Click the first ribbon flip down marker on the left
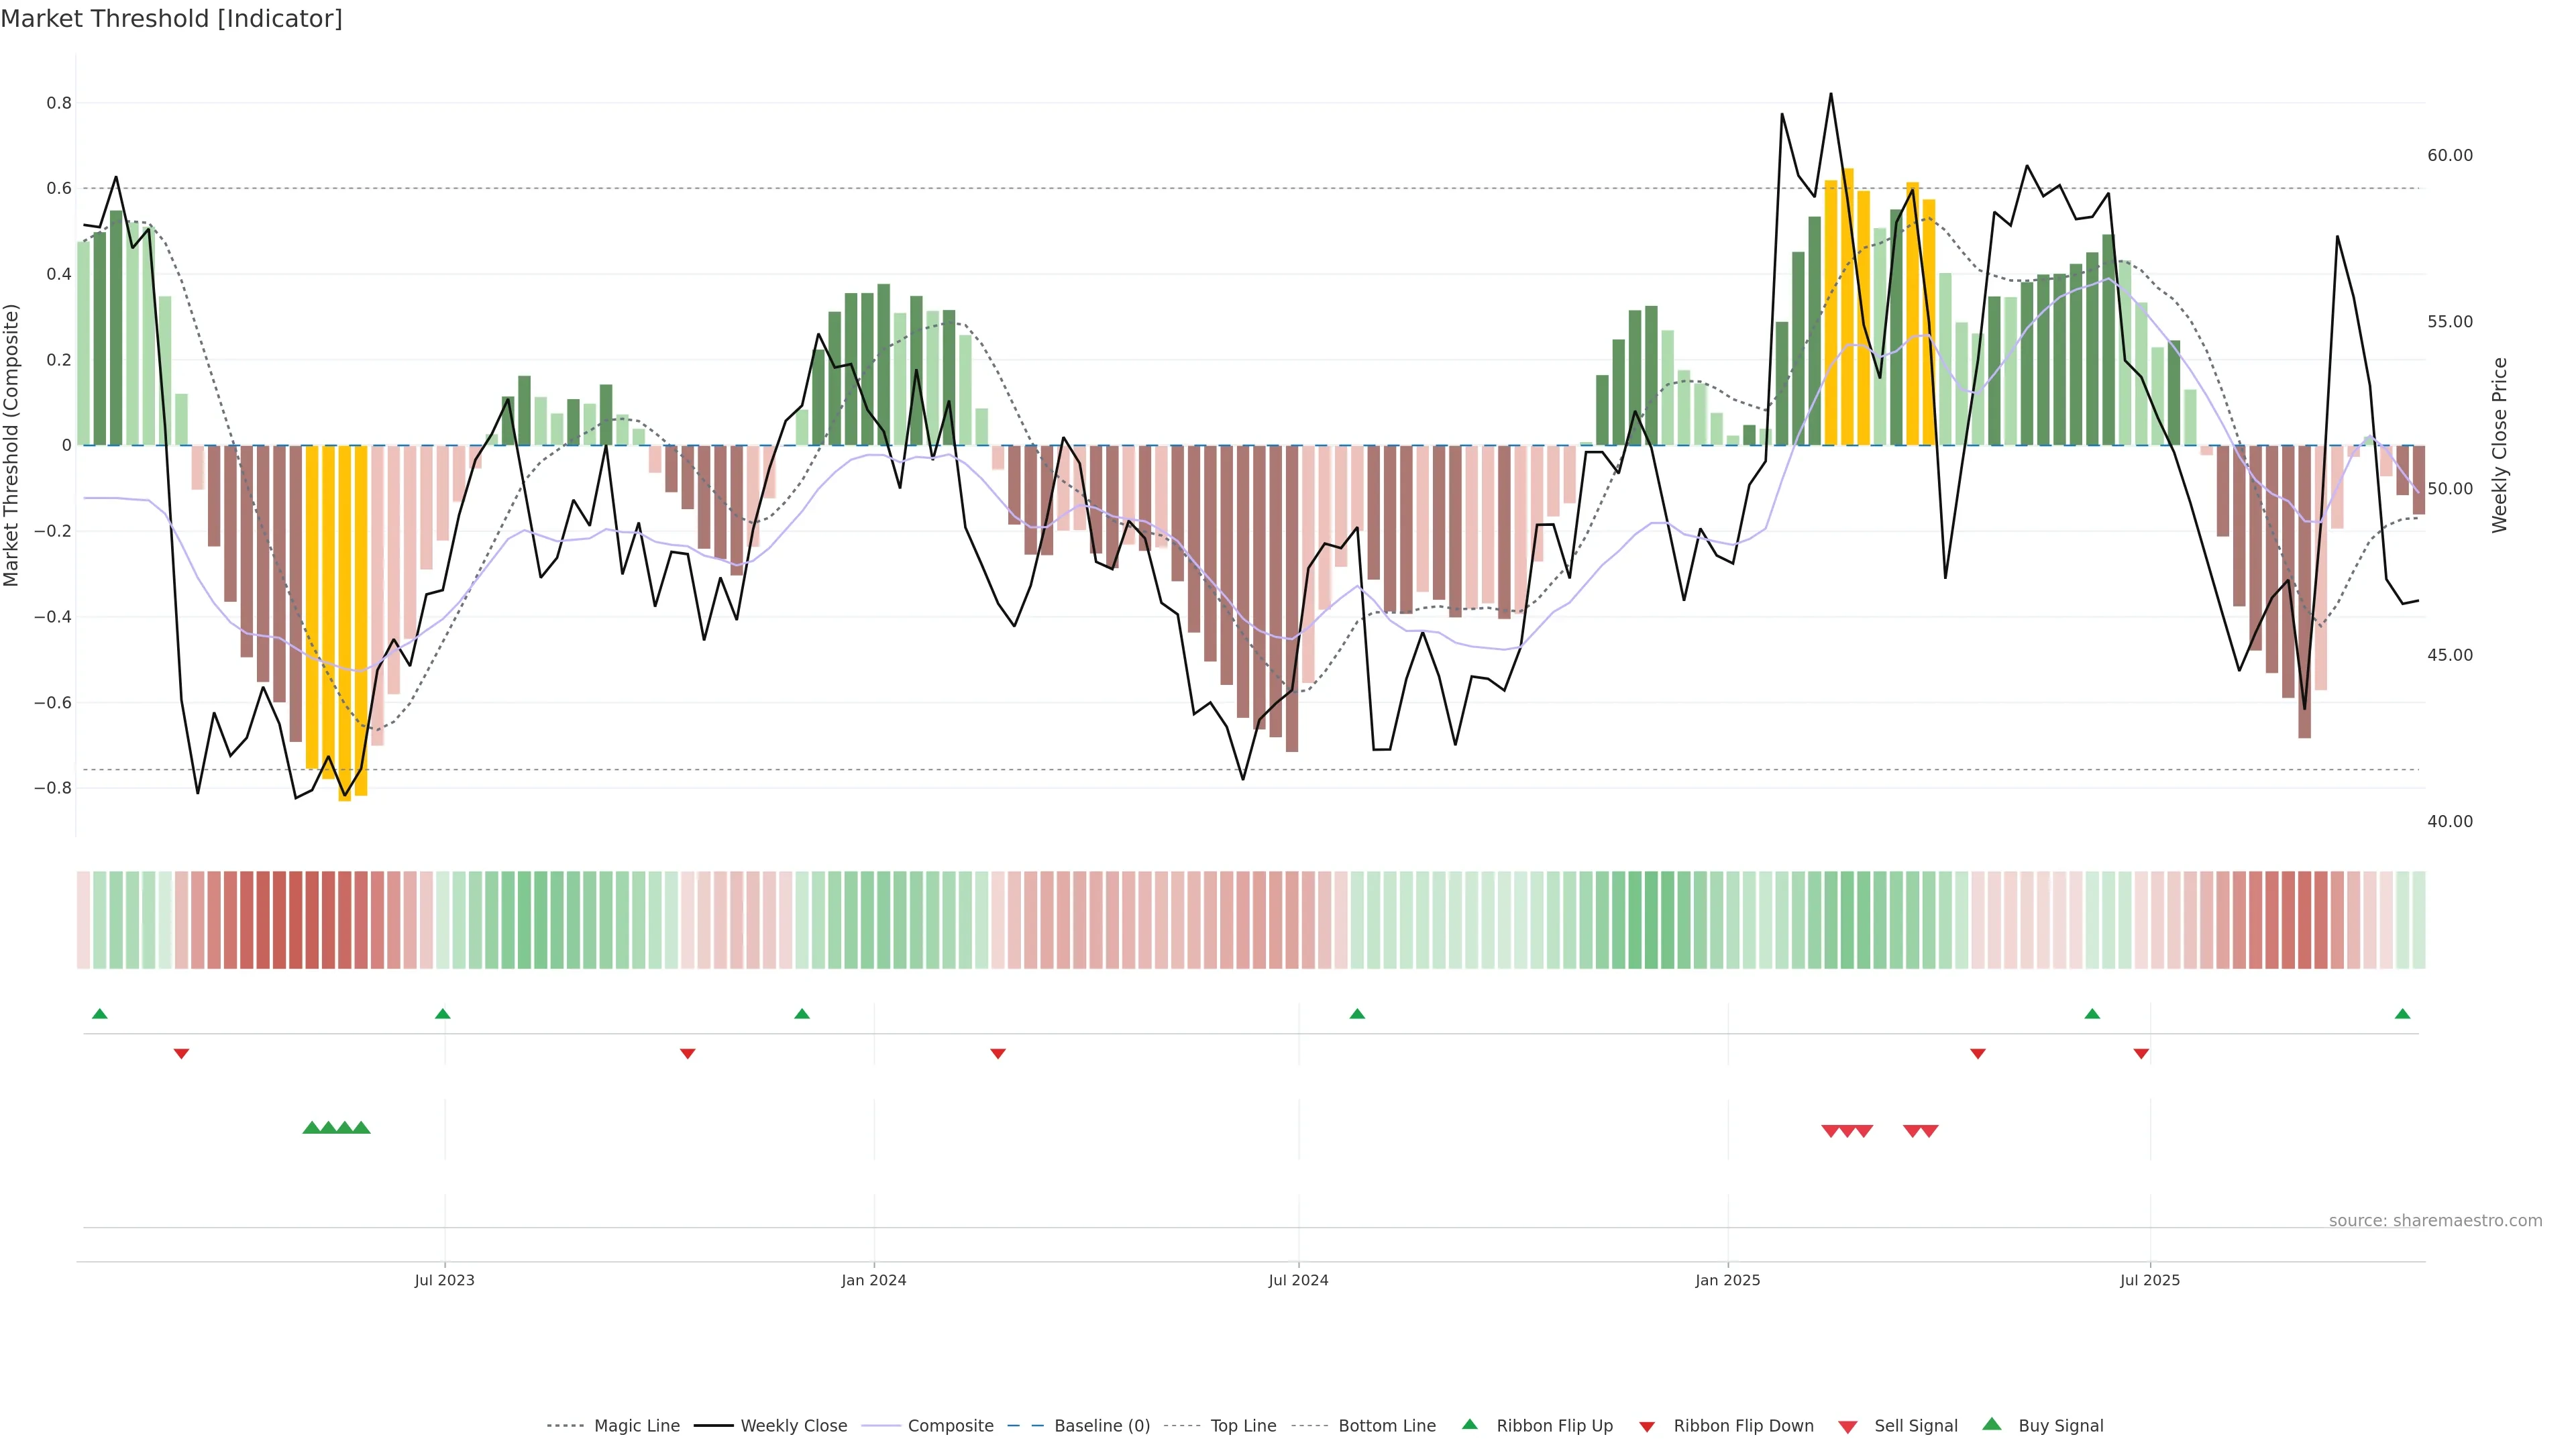Image resolution: width=2576 pixels, height=1449 pixels. point(181,1054)
